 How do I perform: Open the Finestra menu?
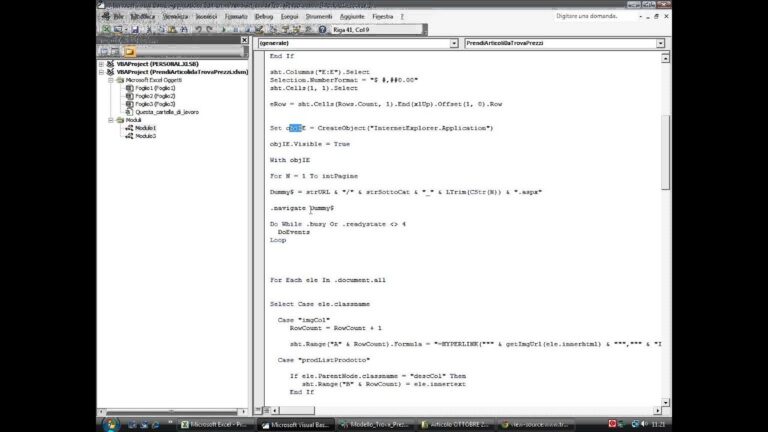(383, 17)
